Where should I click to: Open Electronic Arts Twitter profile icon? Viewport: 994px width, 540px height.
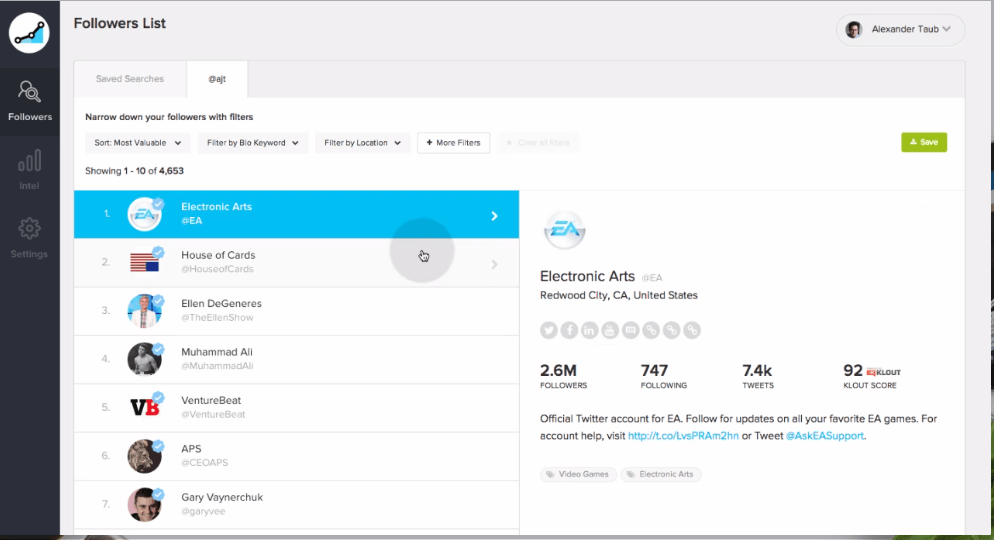tap(549, 330)
